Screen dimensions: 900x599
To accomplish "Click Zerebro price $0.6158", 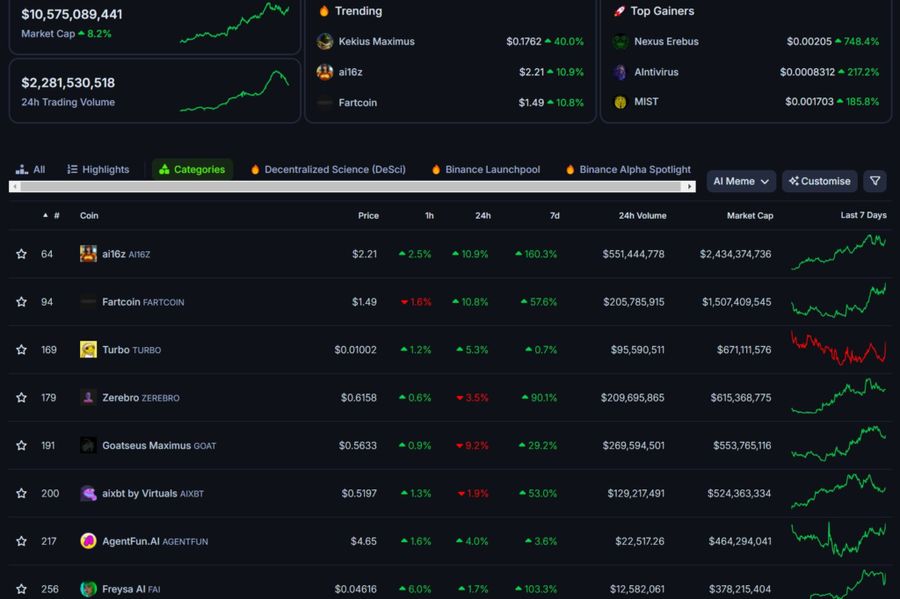I will click(x=359, y=398).
